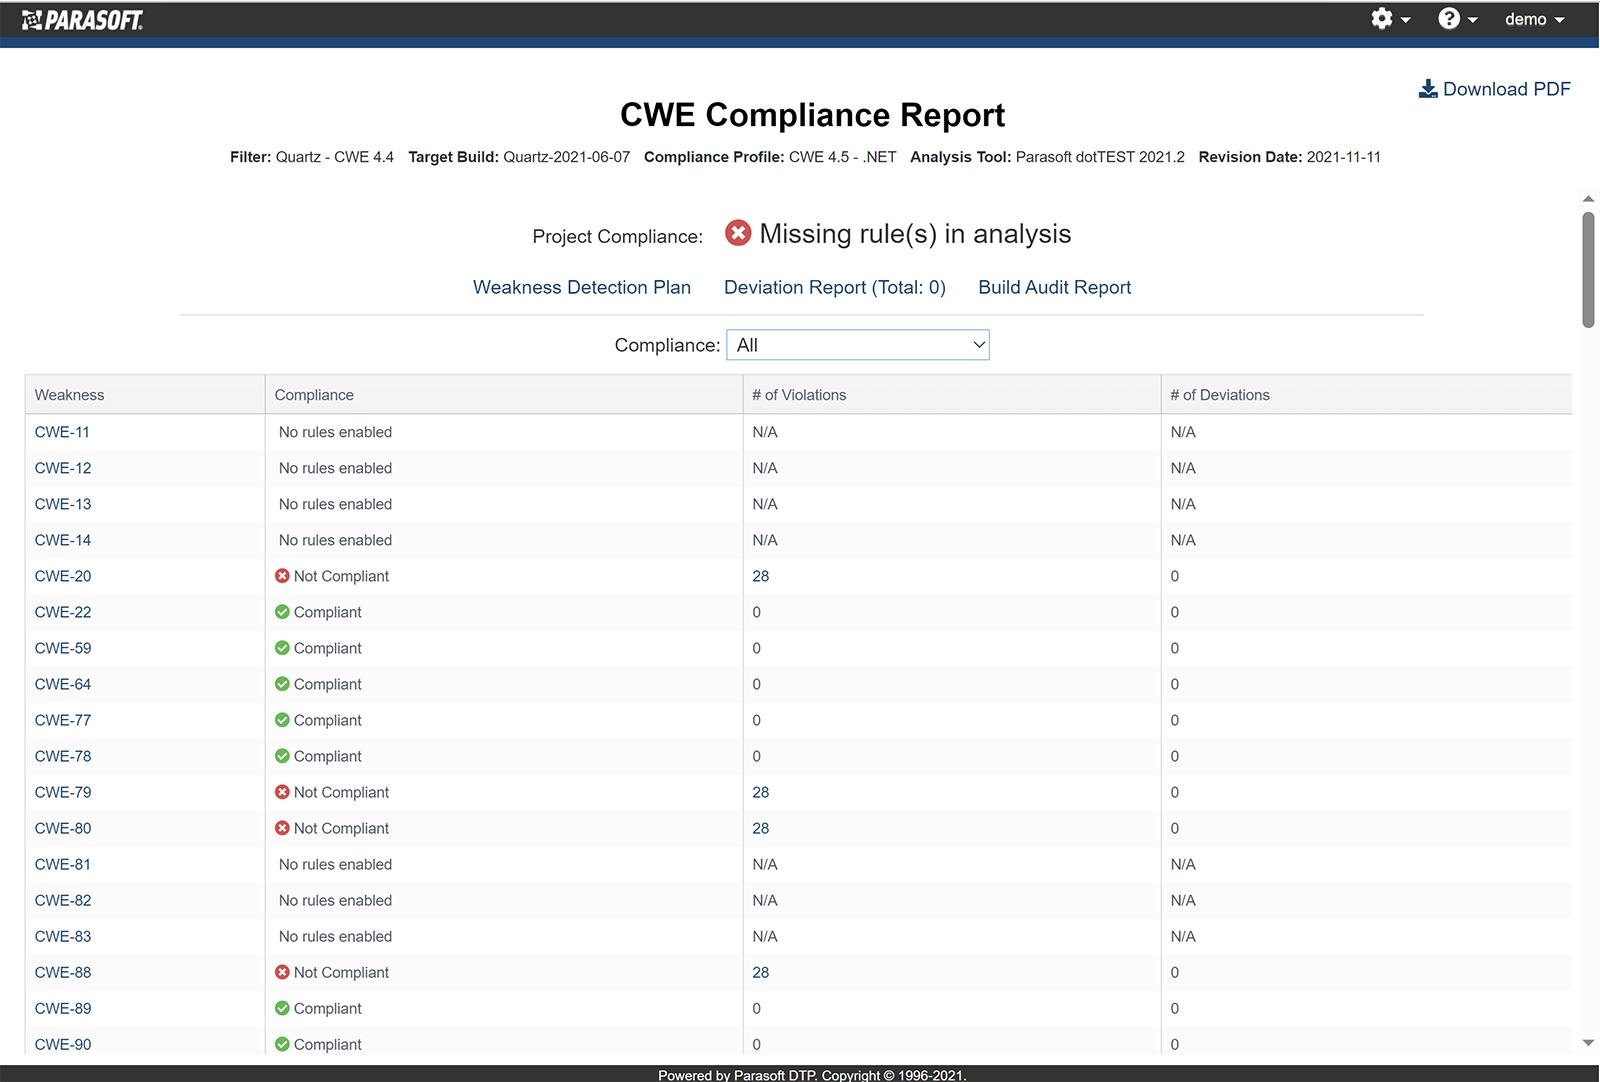Open violations count for CWE-79

760,791
